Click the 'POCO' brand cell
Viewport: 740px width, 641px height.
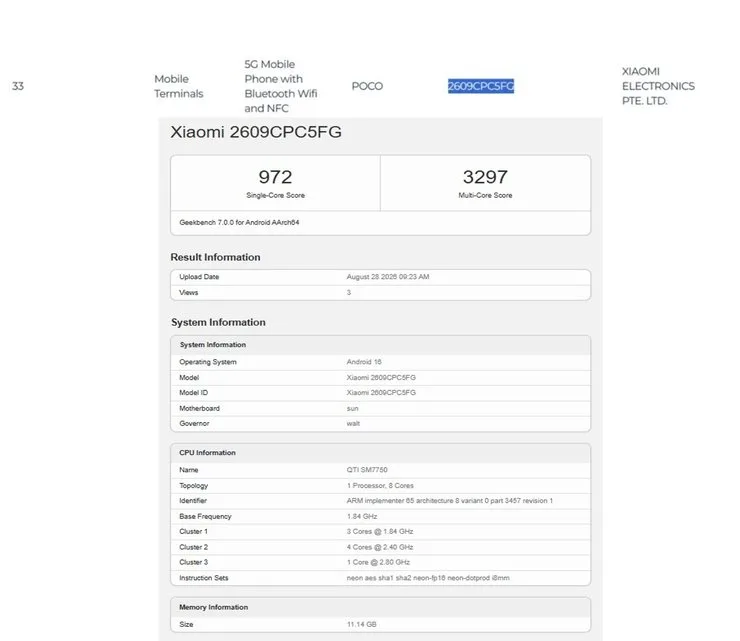click(367, 86)
